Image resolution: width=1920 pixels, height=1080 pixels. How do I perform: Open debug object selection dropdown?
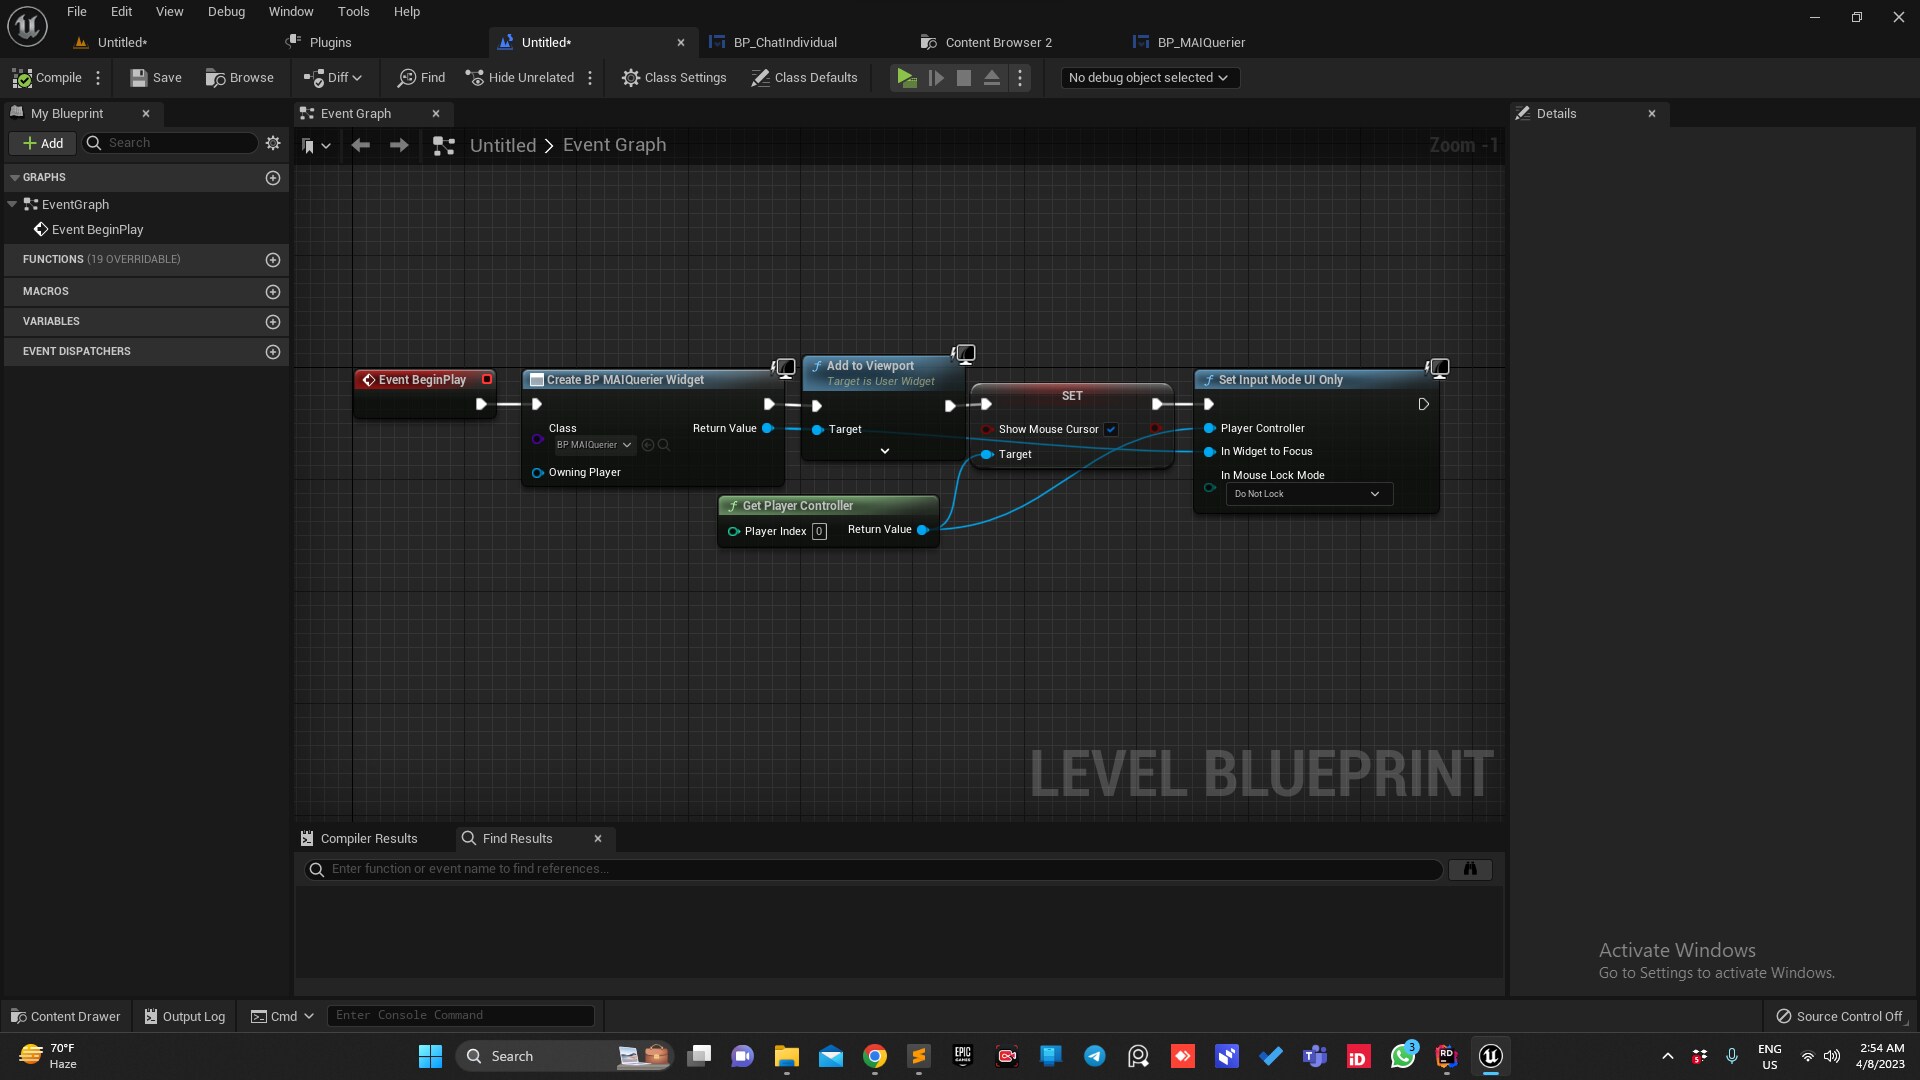1149,78
